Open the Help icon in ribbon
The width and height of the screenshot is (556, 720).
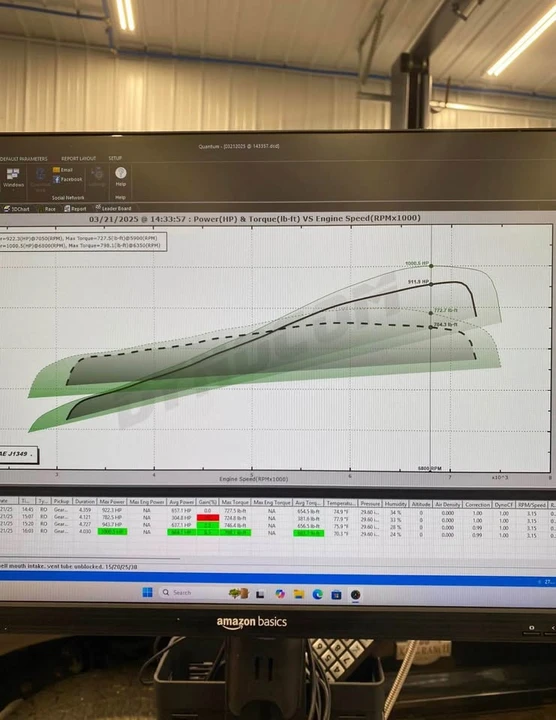coord(121,177)
